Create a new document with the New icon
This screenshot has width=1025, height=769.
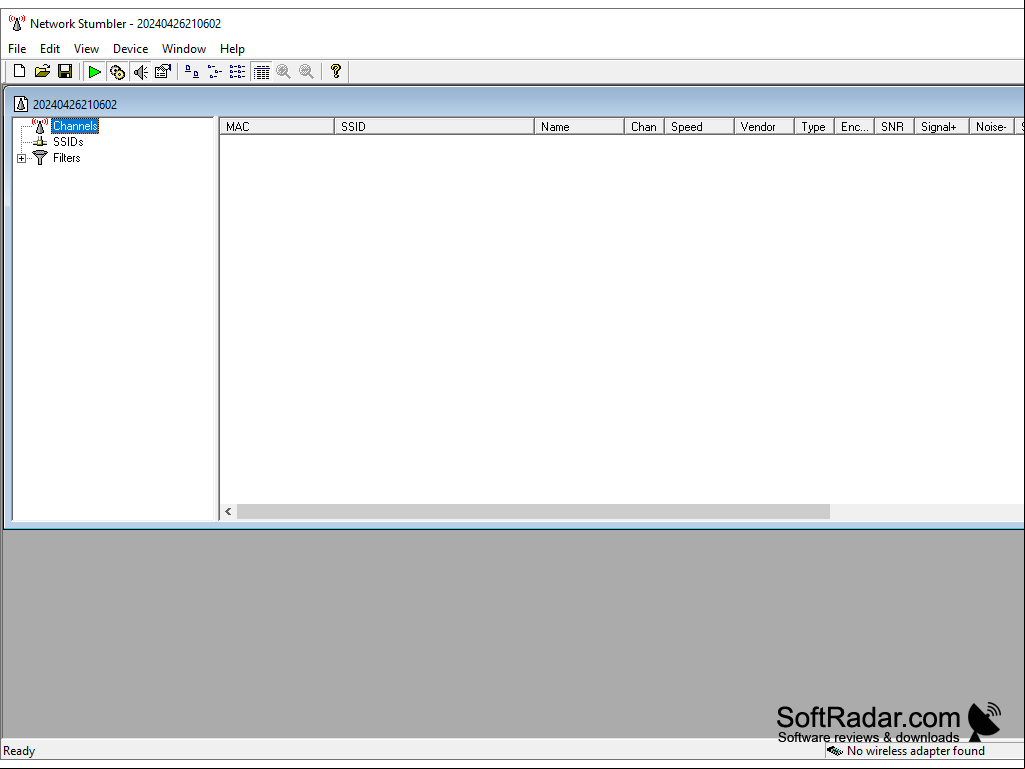(20, 71)
